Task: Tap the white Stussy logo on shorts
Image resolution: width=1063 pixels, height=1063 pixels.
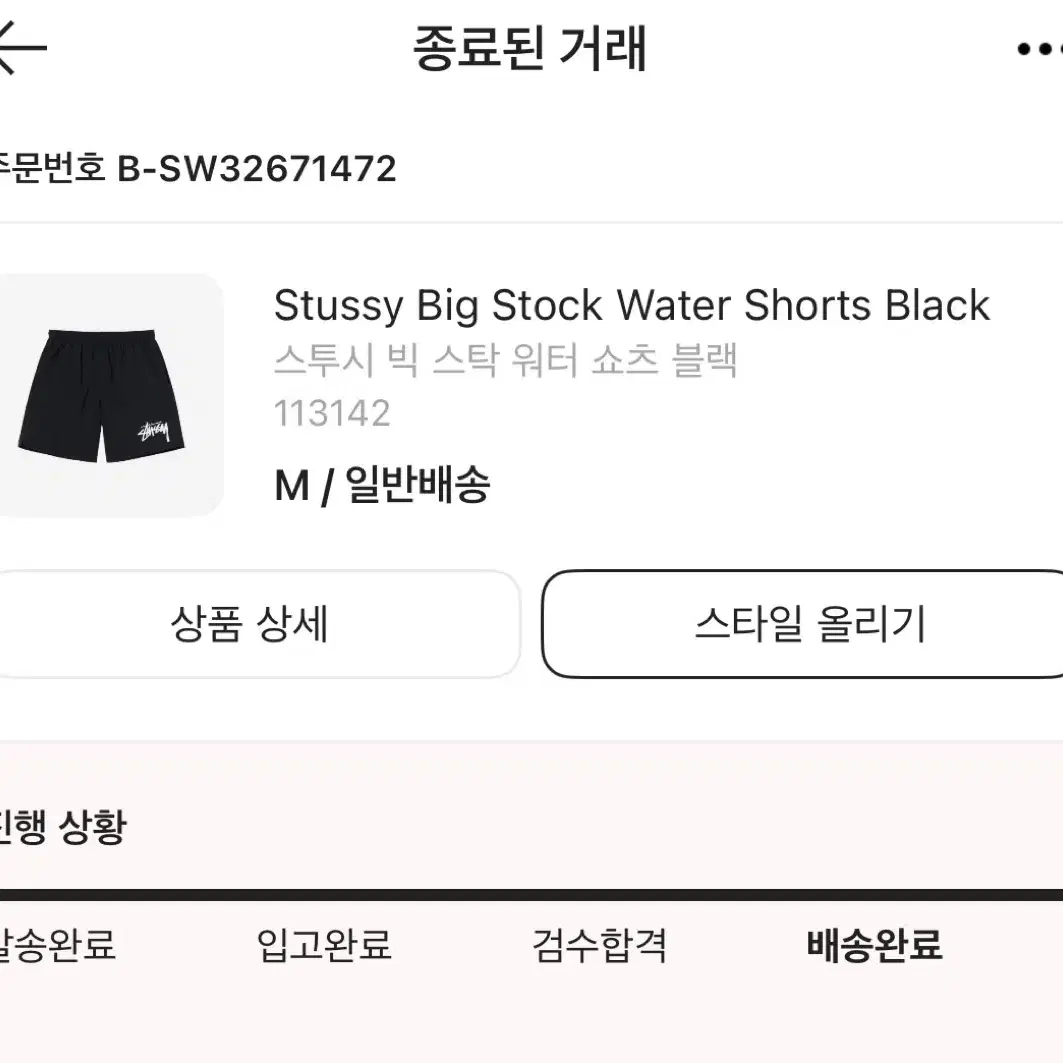Action: click(x=154, y=431)
